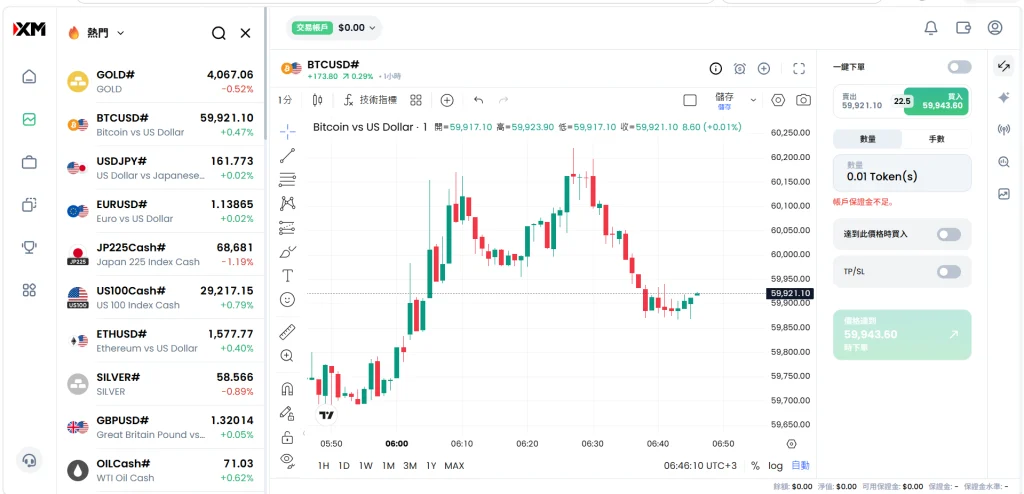
Task: Open the notifications bell
Action: coord(931,27)
